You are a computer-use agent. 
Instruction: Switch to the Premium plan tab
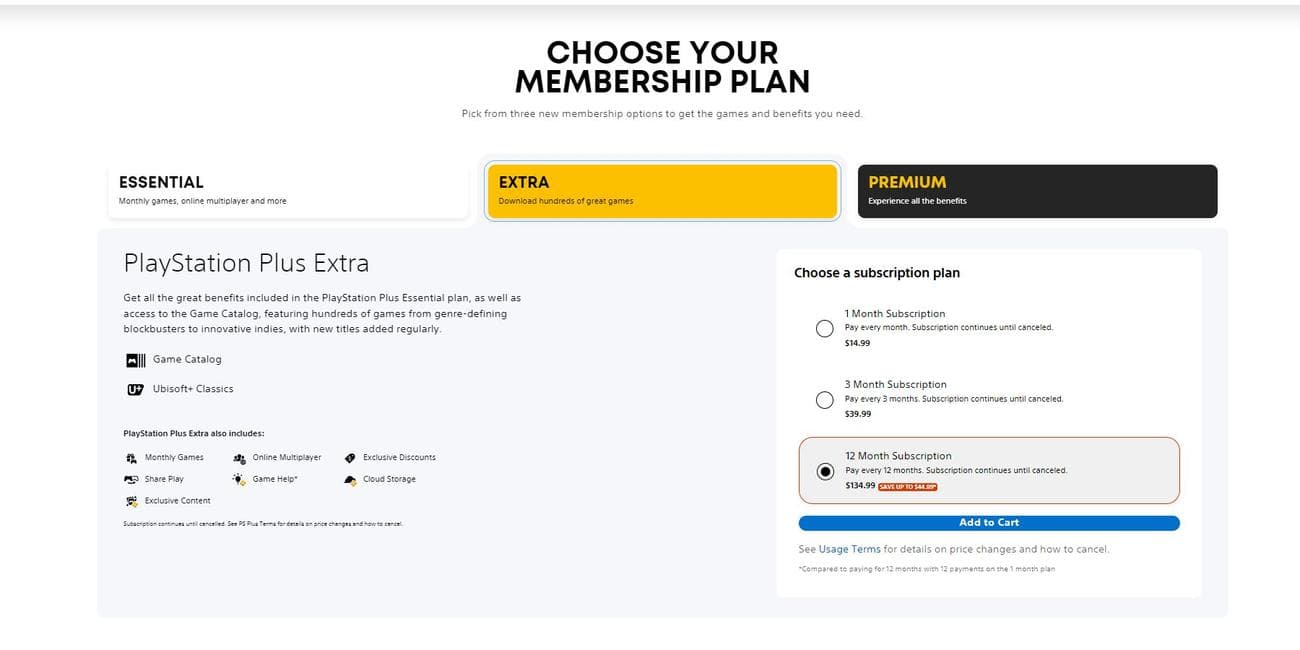click(x=1036, y=191)
